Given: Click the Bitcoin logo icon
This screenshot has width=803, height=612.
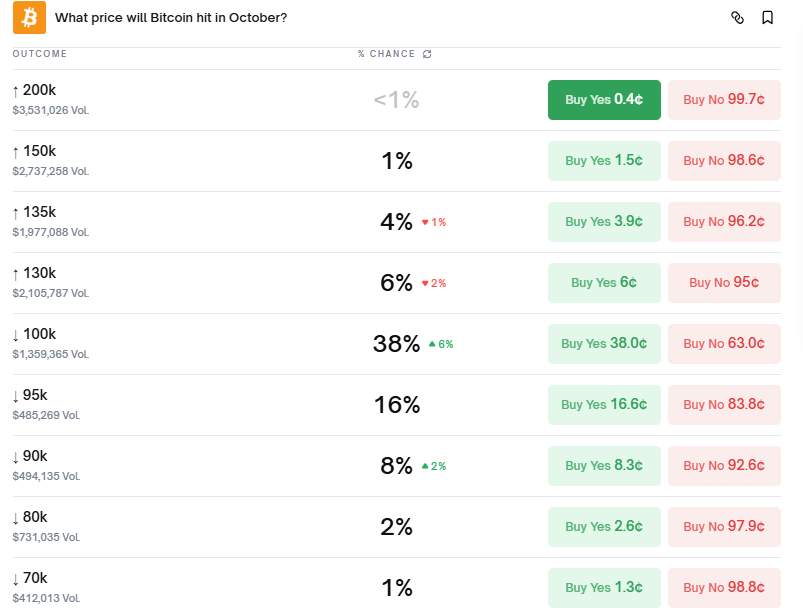Looking at the screenshot, I should pyautogui.click(x=29, y=18).
